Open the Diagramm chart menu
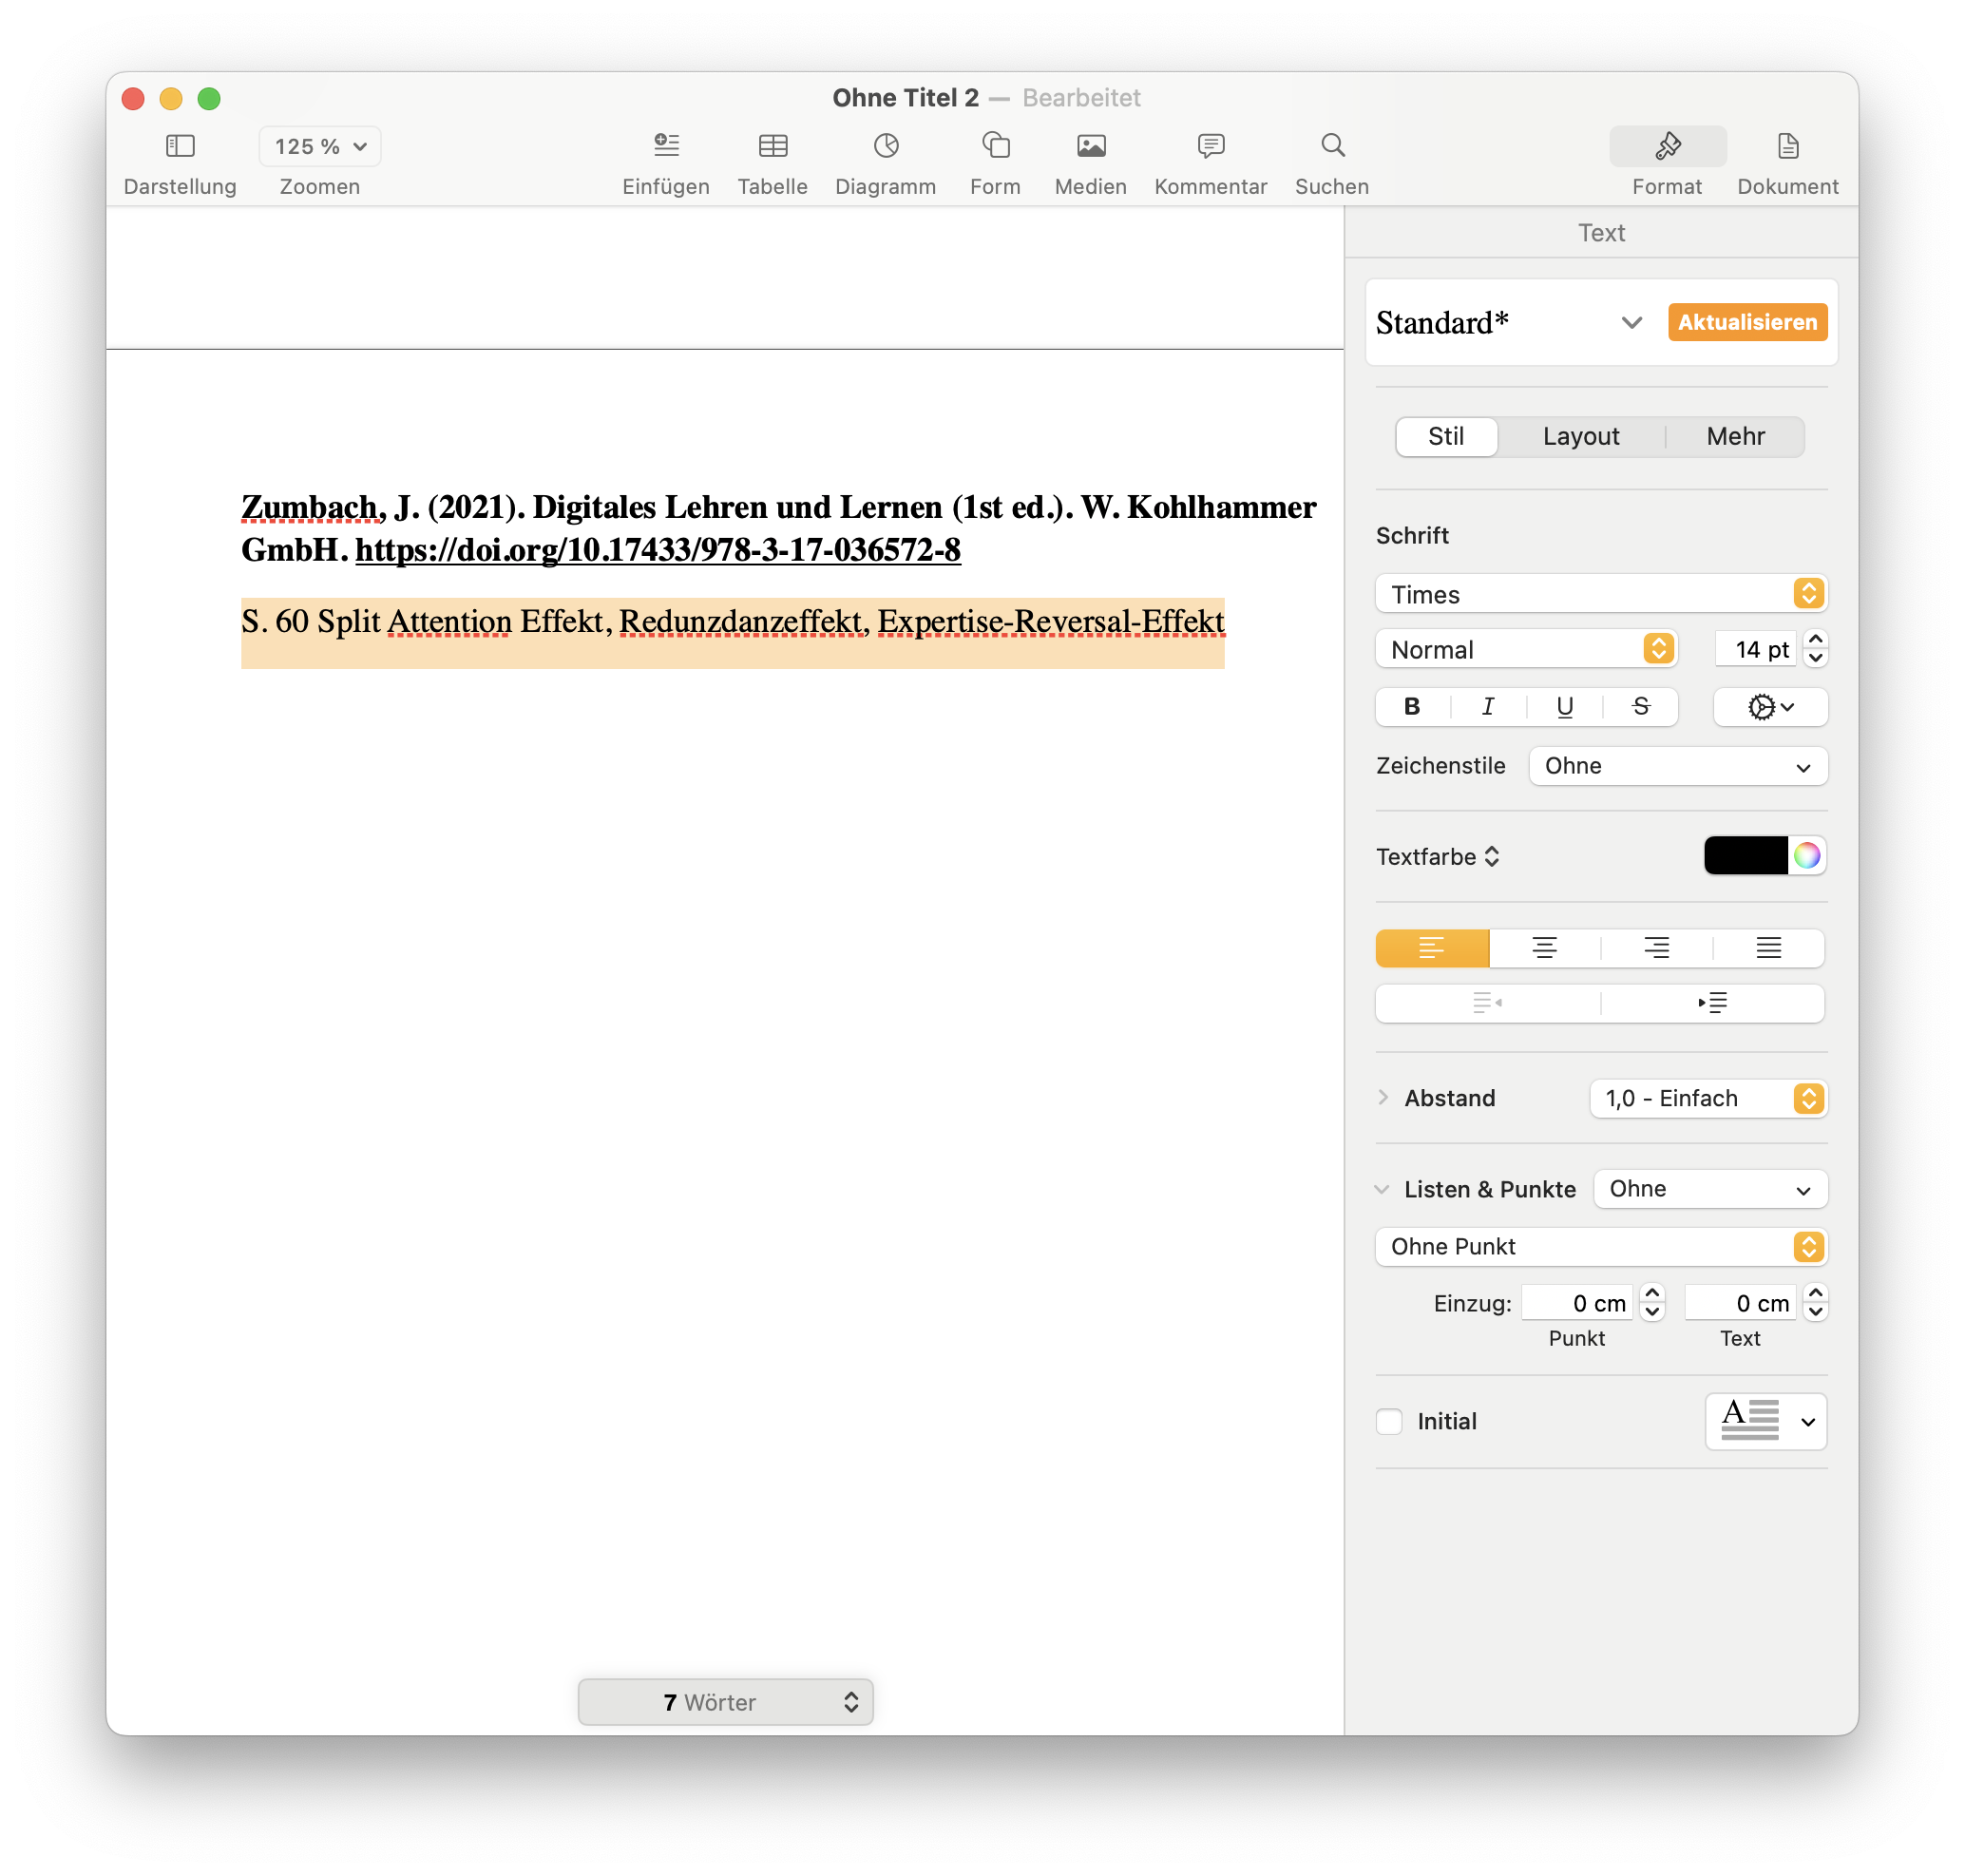Image resolution: width=1965 pixels, height=1876 pixels. [885, 147]
